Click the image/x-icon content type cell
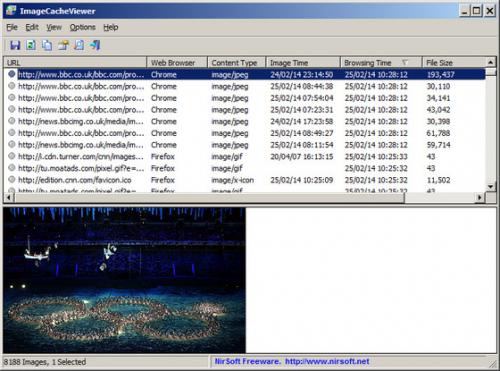Screen dimensions: 500x371 click(x=233, y=180)
